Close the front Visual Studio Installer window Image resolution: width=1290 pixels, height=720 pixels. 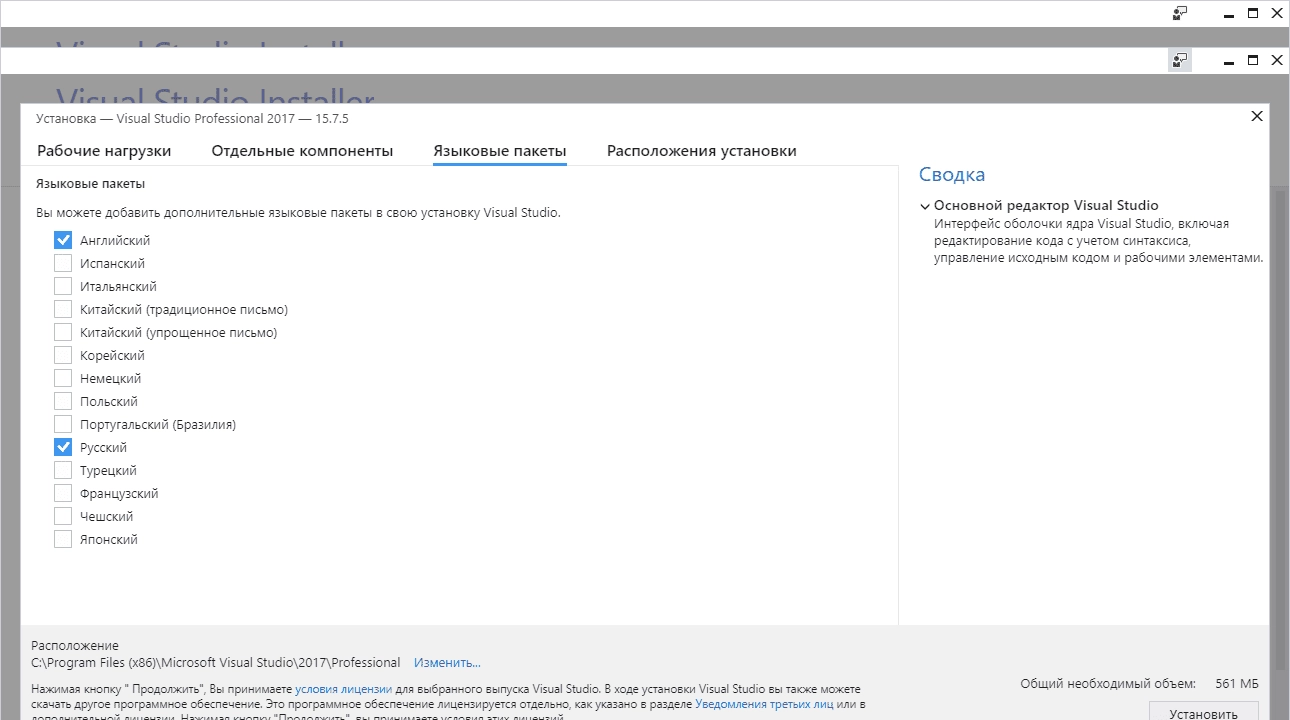pos(1277,61)
